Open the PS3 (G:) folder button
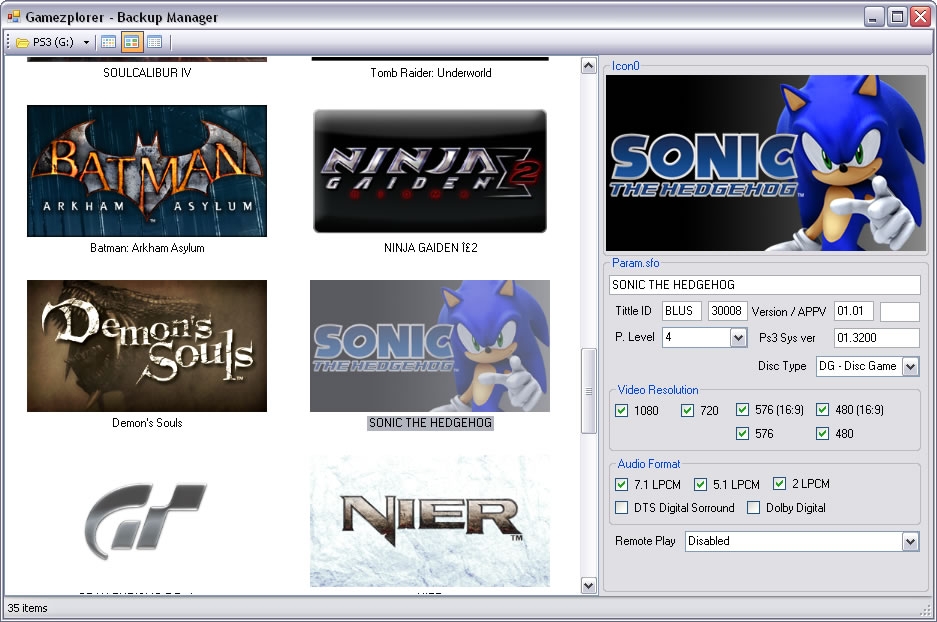The height and width of the screenshot is (622, 937). click(45, 42)
